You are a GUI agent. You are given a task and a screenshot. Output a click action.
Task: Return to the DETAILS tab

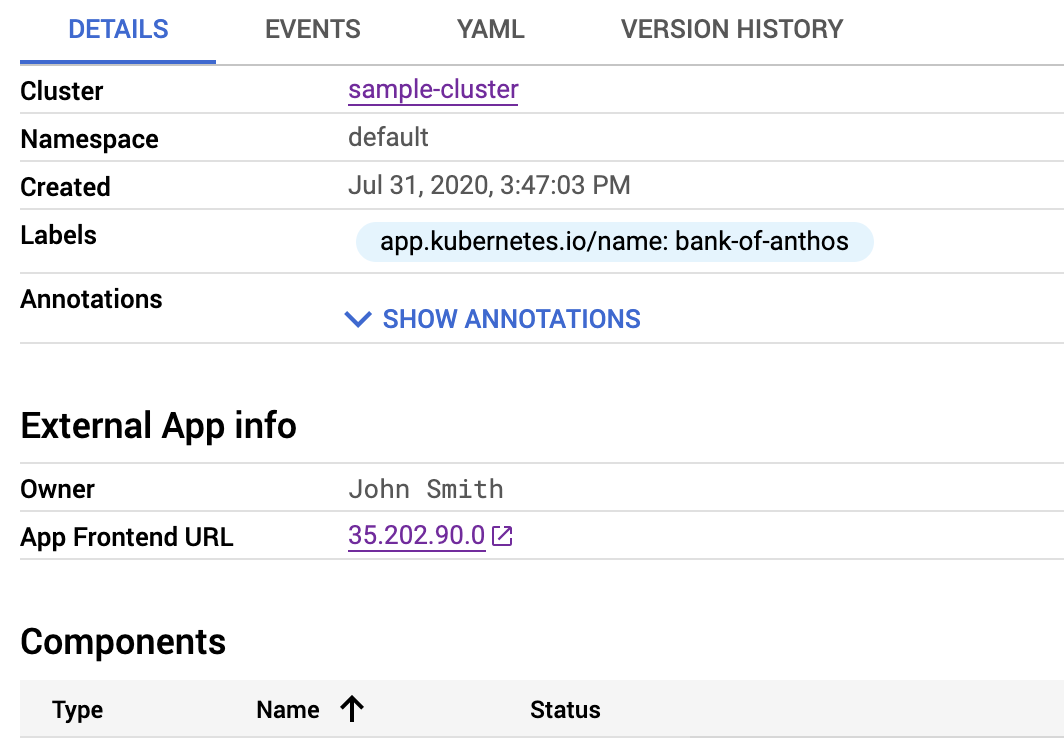(x=118, y=29)
